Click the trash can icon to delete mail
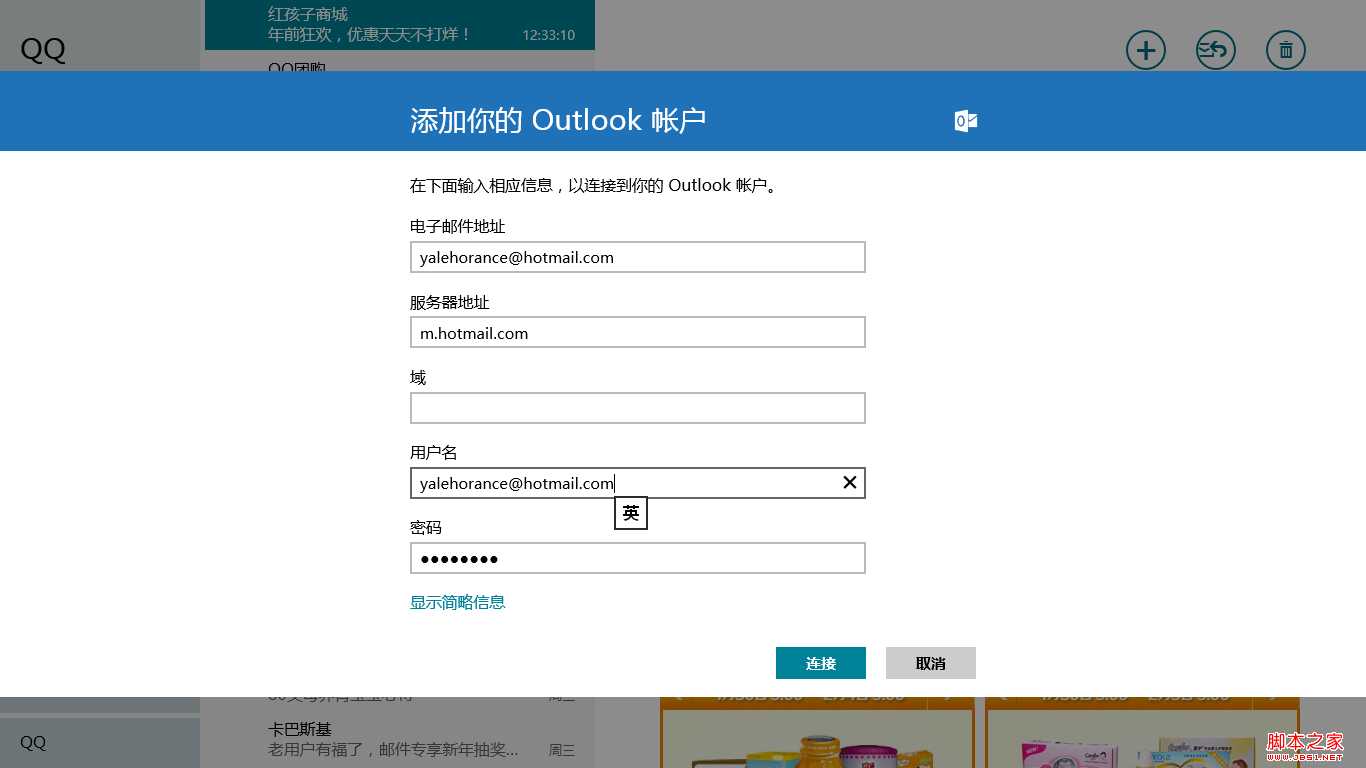 pyautogui.click(x=1286, y=49)
